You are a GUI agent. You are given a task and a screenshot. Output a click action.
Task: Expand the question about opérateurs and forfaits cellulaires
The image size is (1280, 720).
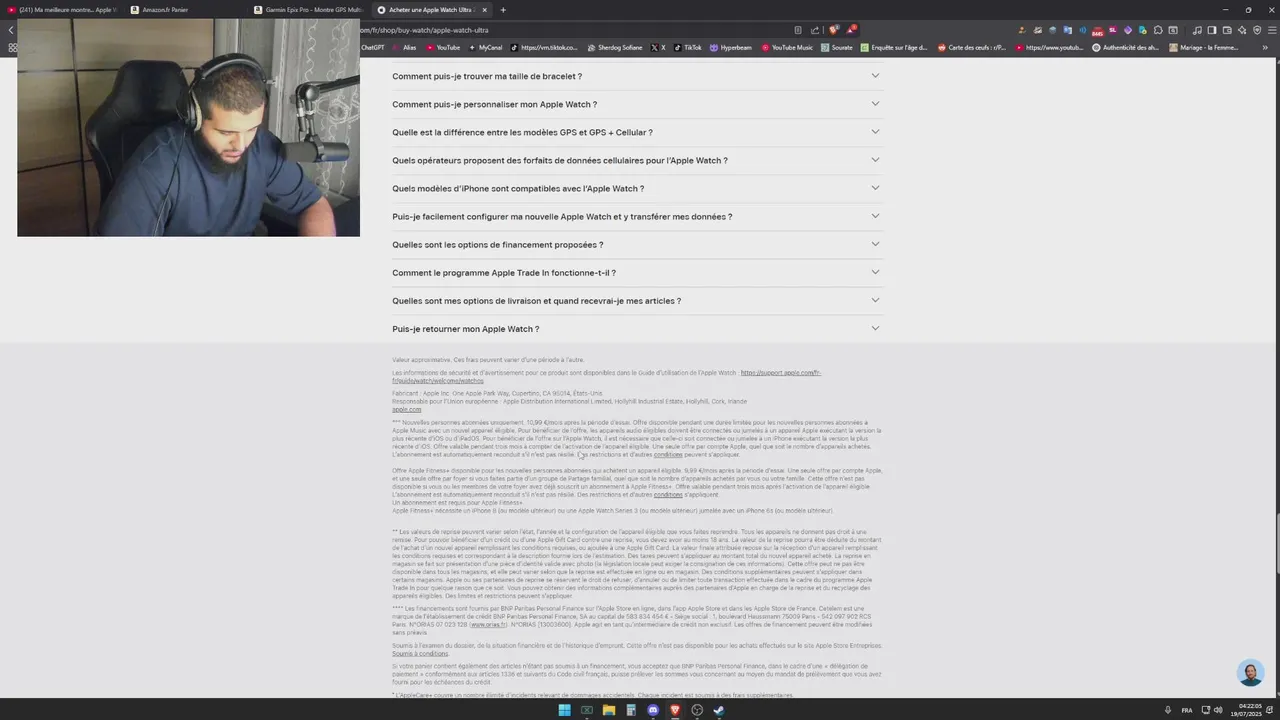point(636,160)
